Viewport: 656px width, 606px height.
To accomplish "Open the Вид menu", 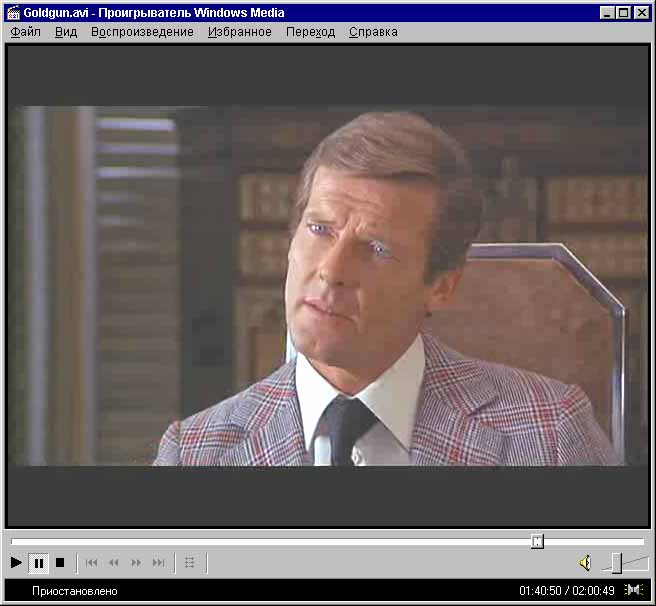I will pyautogui.click(x=66, y=32).
